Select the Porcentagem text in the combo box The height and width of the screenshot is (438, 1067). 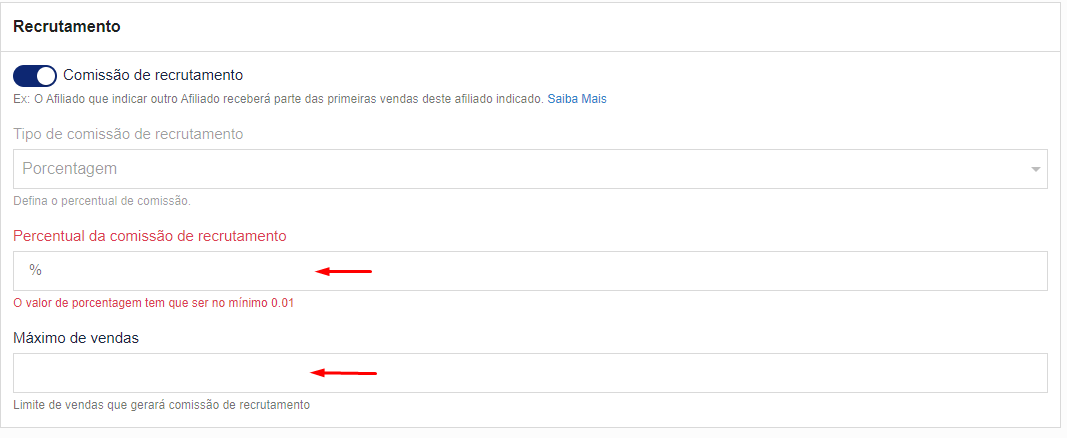click(x=69, y=169)
